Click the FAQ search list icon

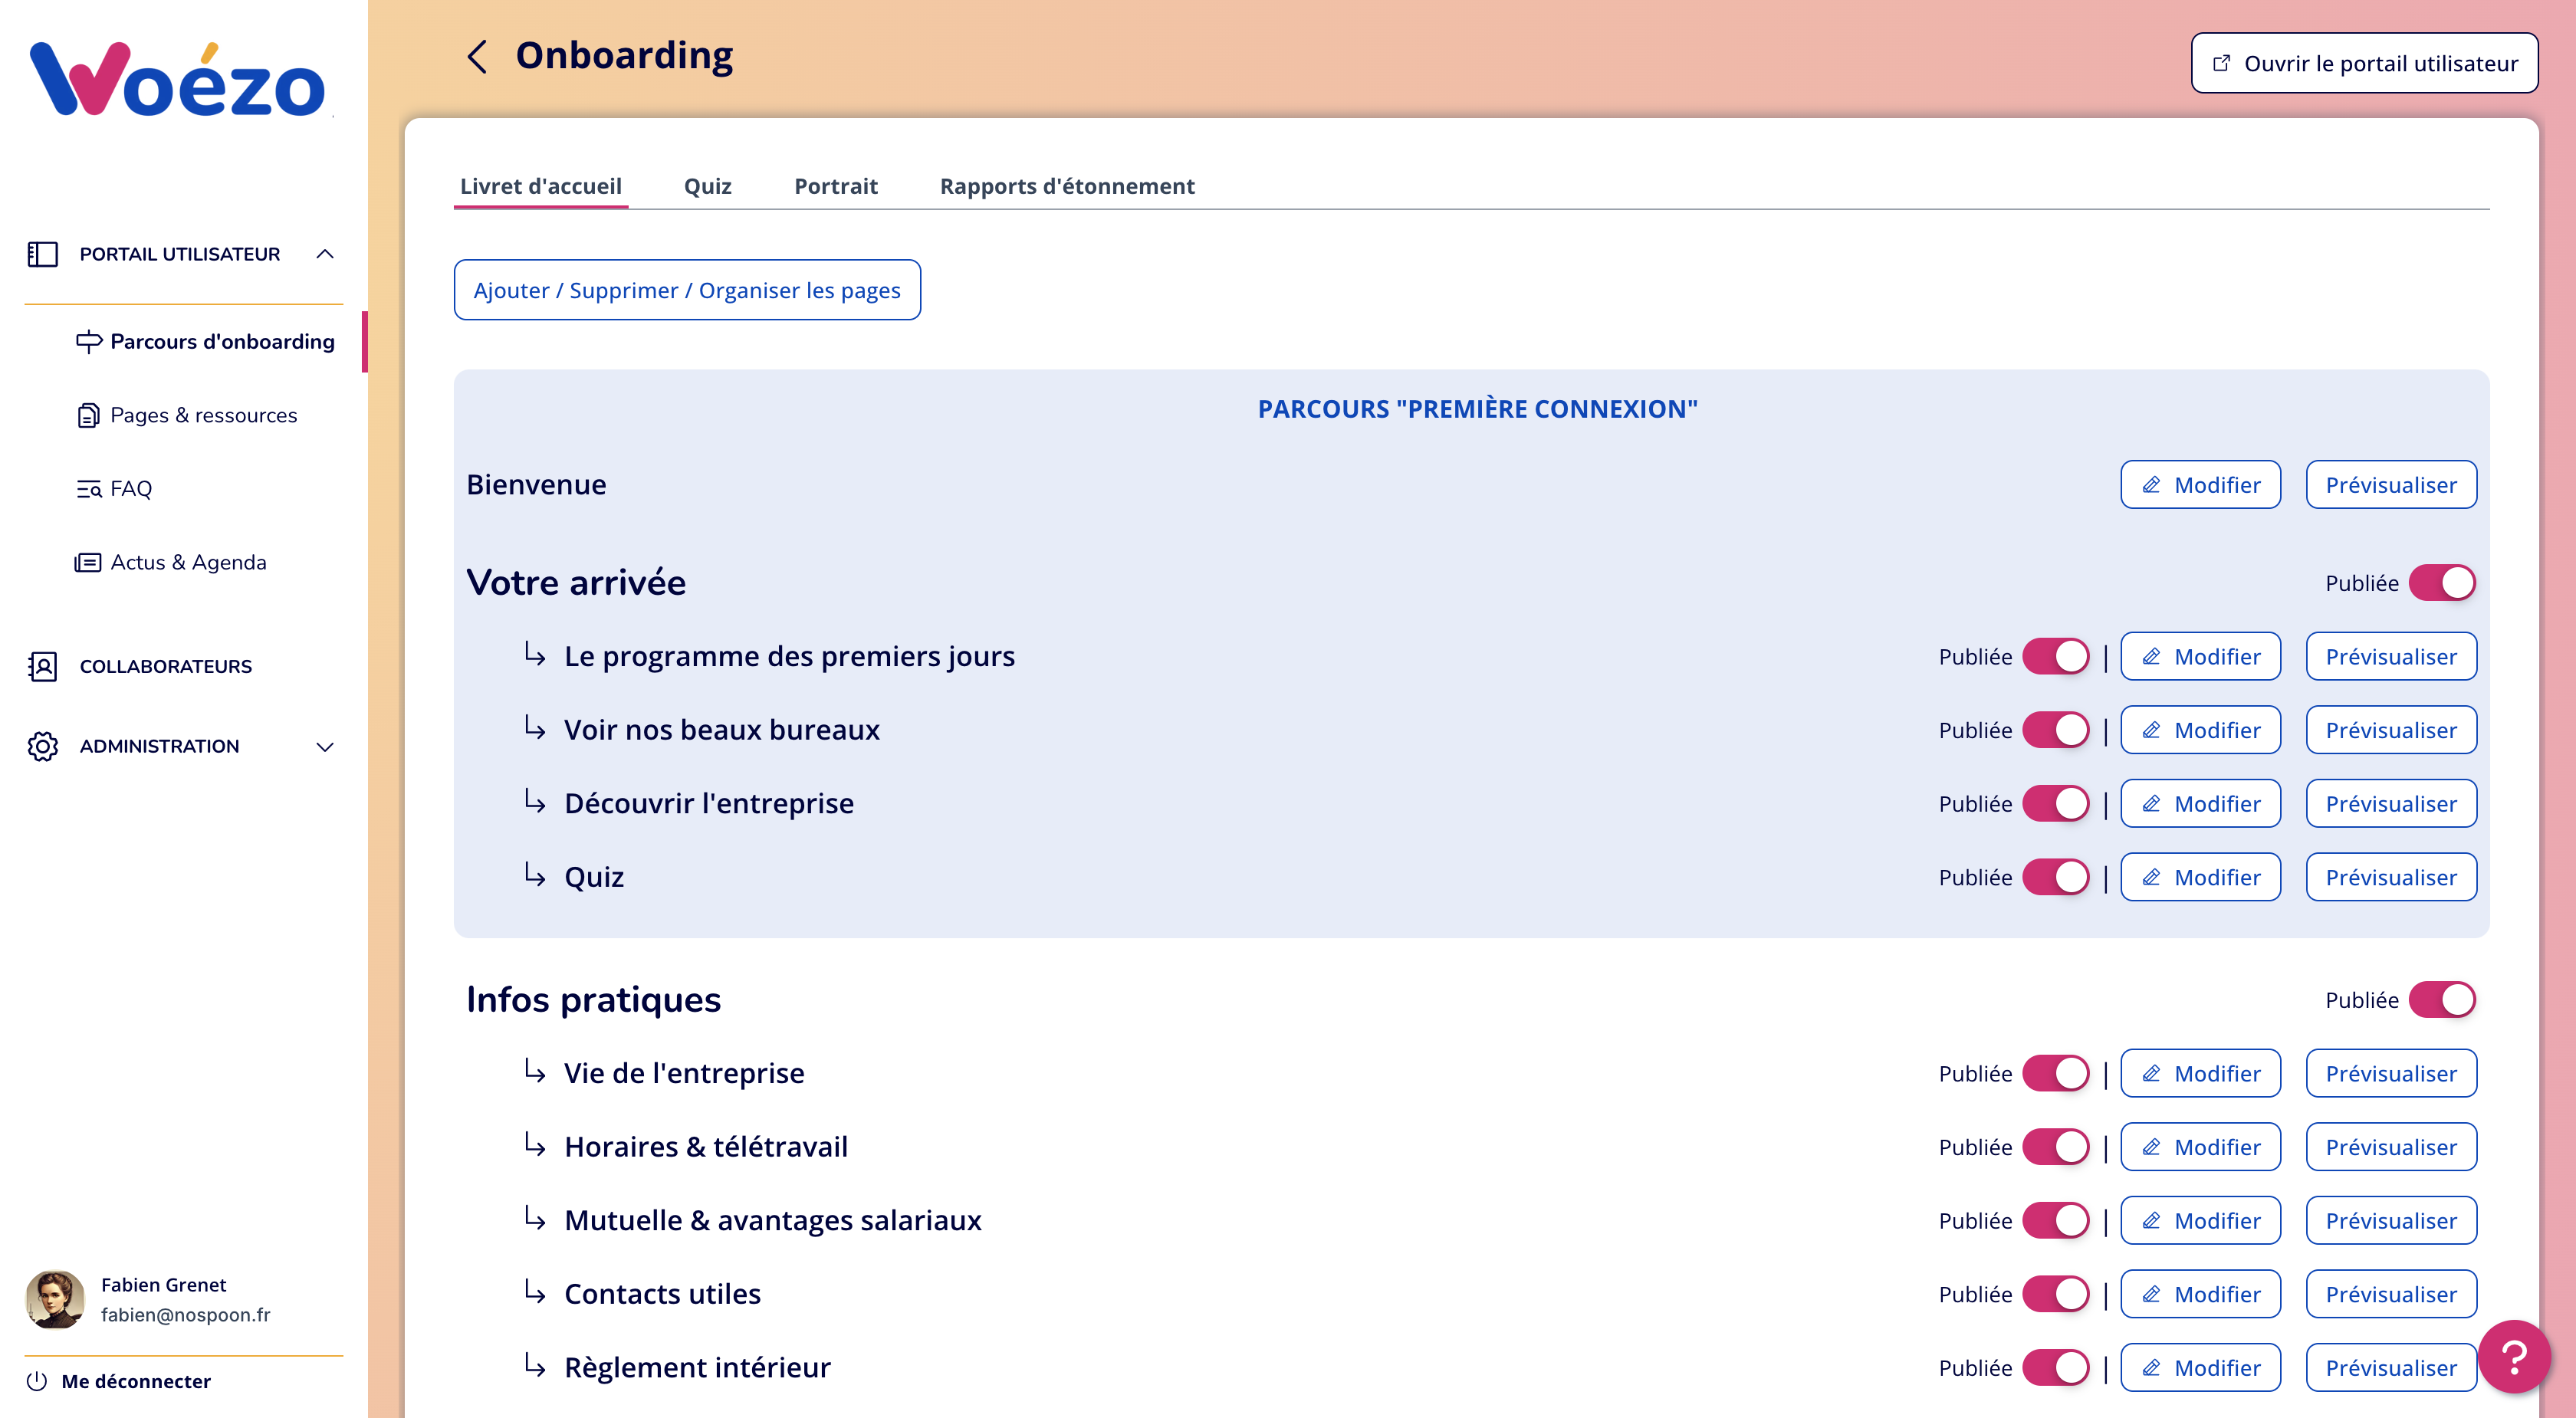(89, 489)
